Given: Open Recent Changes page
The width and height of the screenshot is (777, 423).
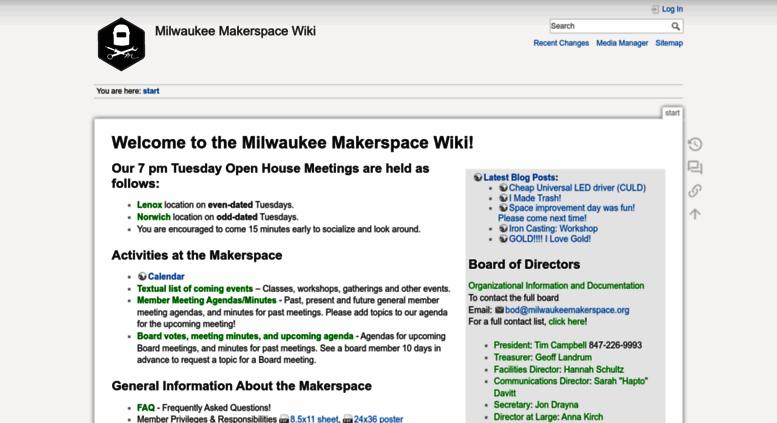Looking at the screenshot, I should 561,43.
